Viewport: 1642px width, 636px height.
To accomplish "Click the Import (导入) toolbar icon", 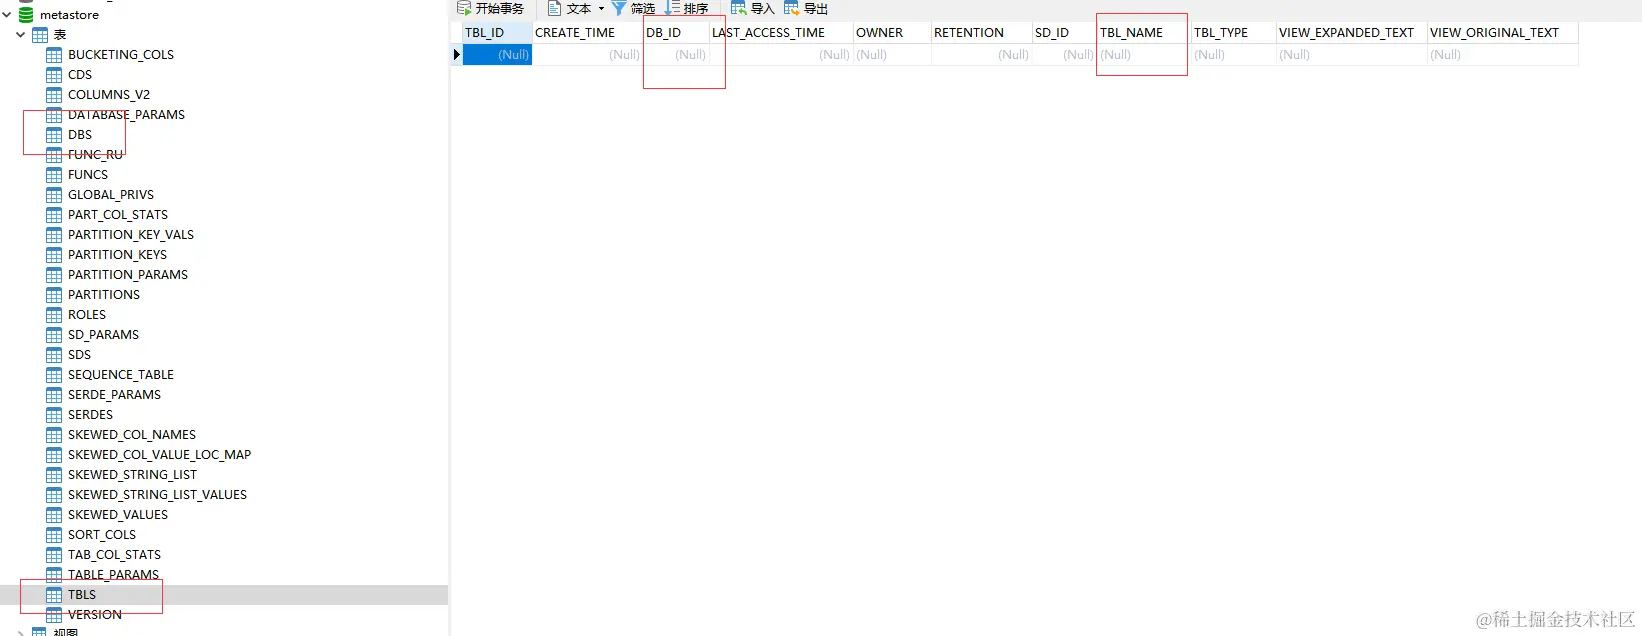I will [x=738, y=8].
